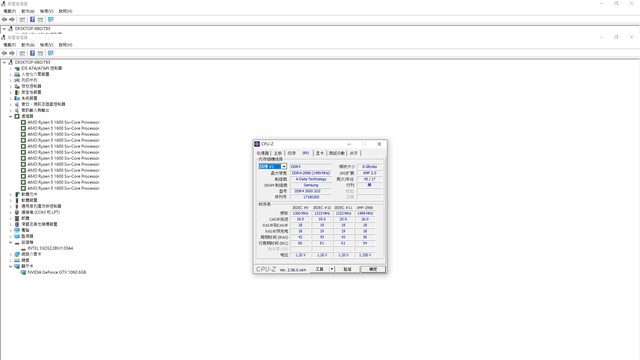The height and width of the screenshot is (360, 640).
Task: Select the NVIDIA GeForce GTX 1060 6GB device
Action: point(57,272)
